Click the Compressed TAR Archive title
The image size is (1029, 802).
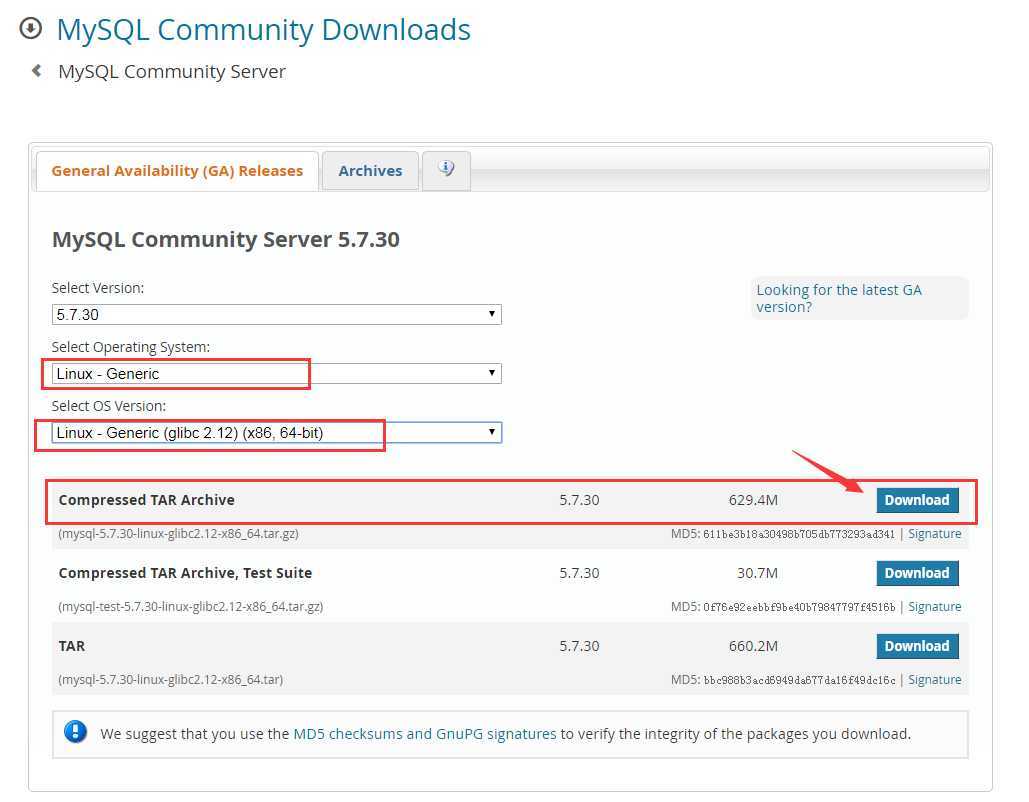point(146,500)
